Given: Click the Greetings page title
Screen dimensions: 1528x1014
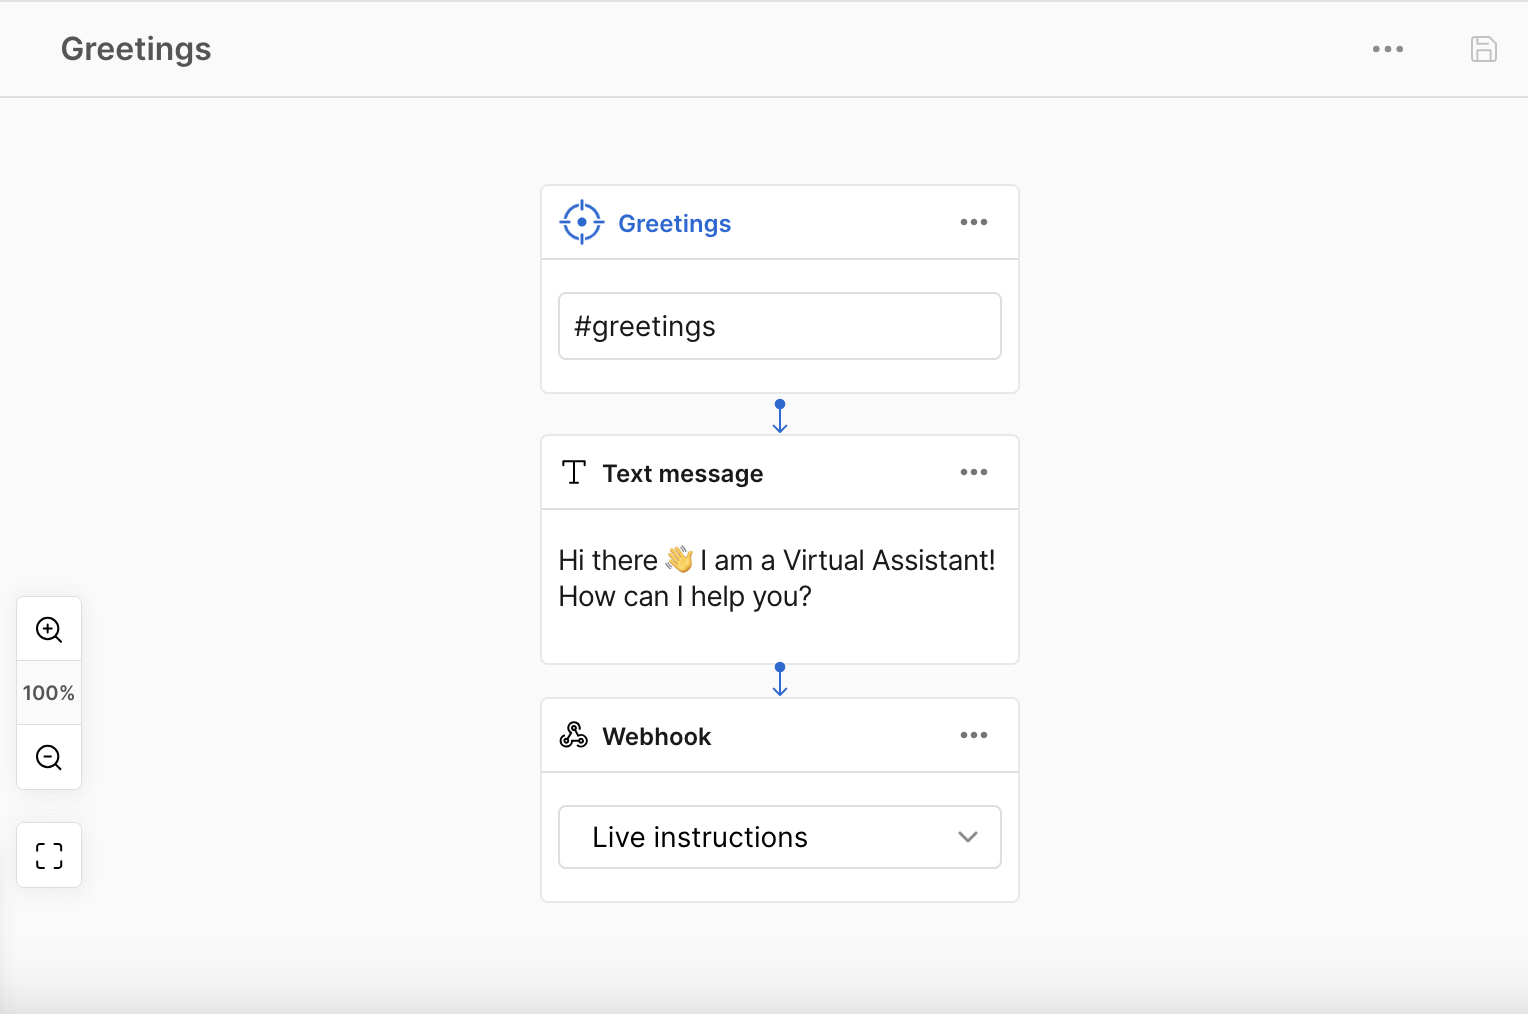Looking at the screenshot, I should [x=136, y=49].
